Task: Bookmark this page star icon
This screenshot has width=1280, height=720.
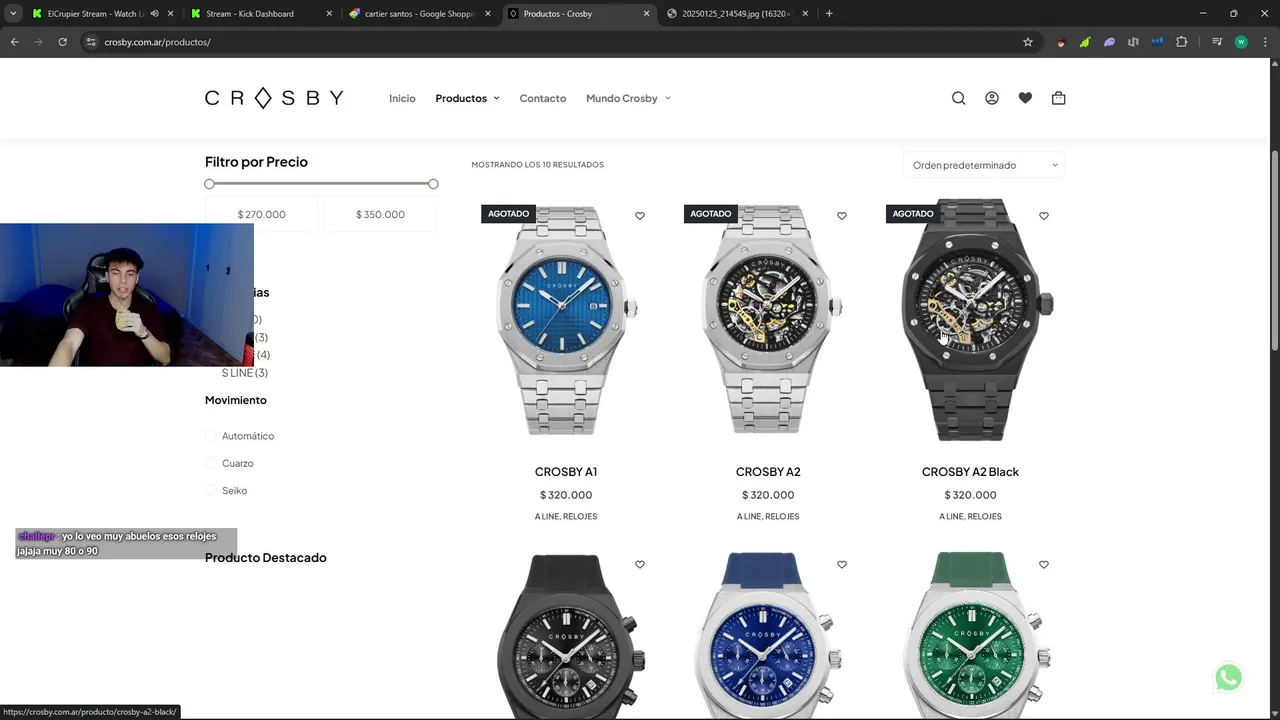Action: pos(1027,42)
